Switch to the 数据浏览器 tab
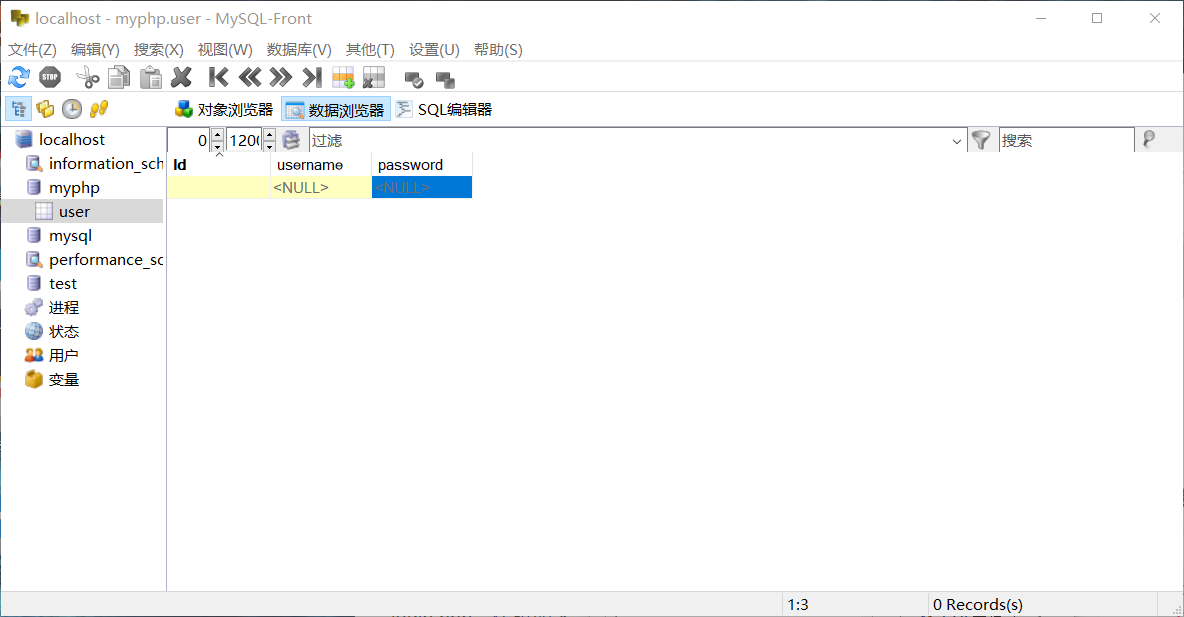1184x617 pixels. point(336,110)
